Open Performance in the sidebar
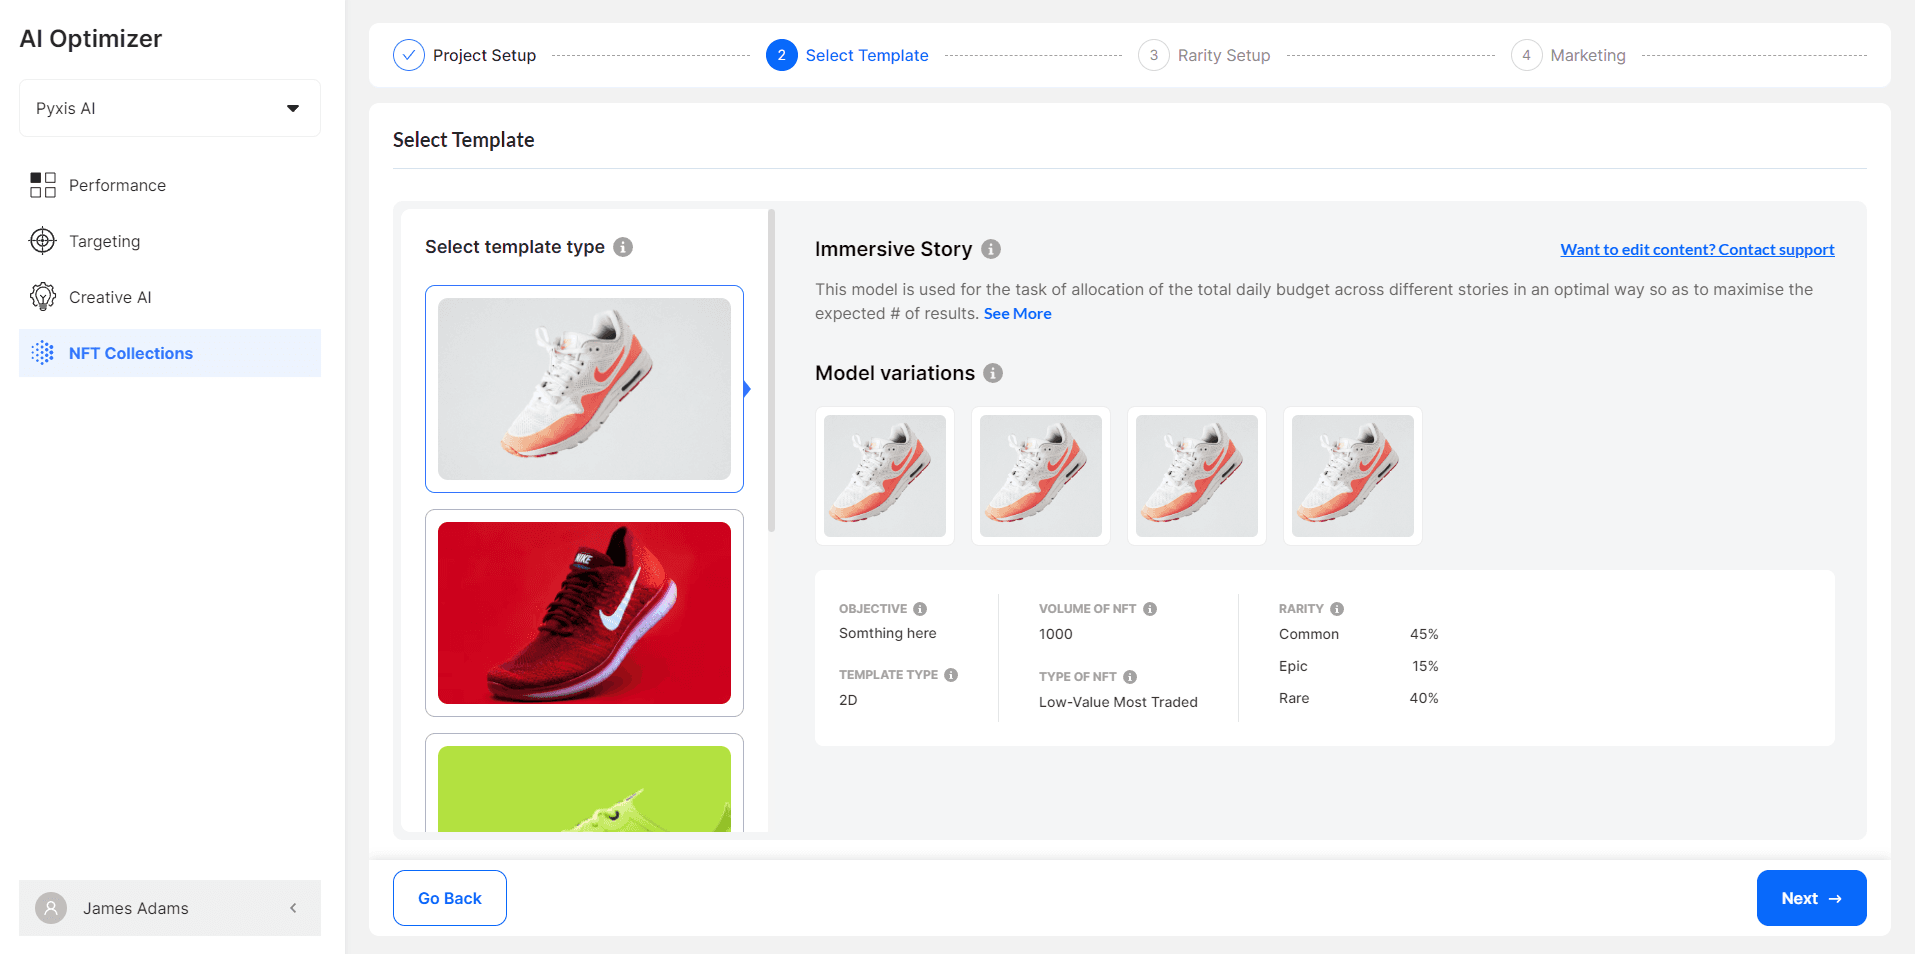 pos(170,185)
